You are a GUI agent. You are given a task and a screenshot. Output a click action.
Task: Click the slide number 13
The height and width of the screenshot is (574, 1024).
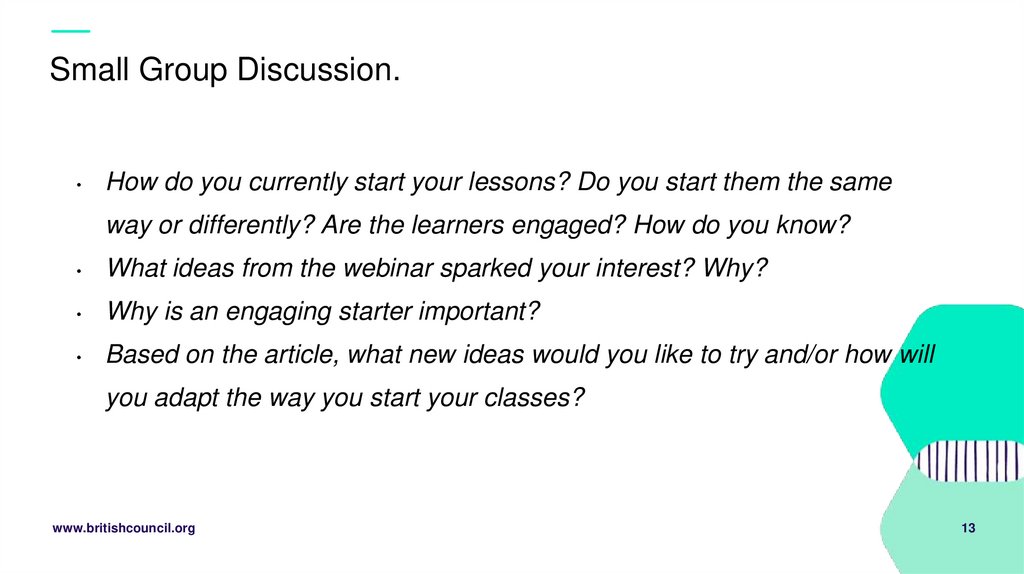tap(968, 528)
